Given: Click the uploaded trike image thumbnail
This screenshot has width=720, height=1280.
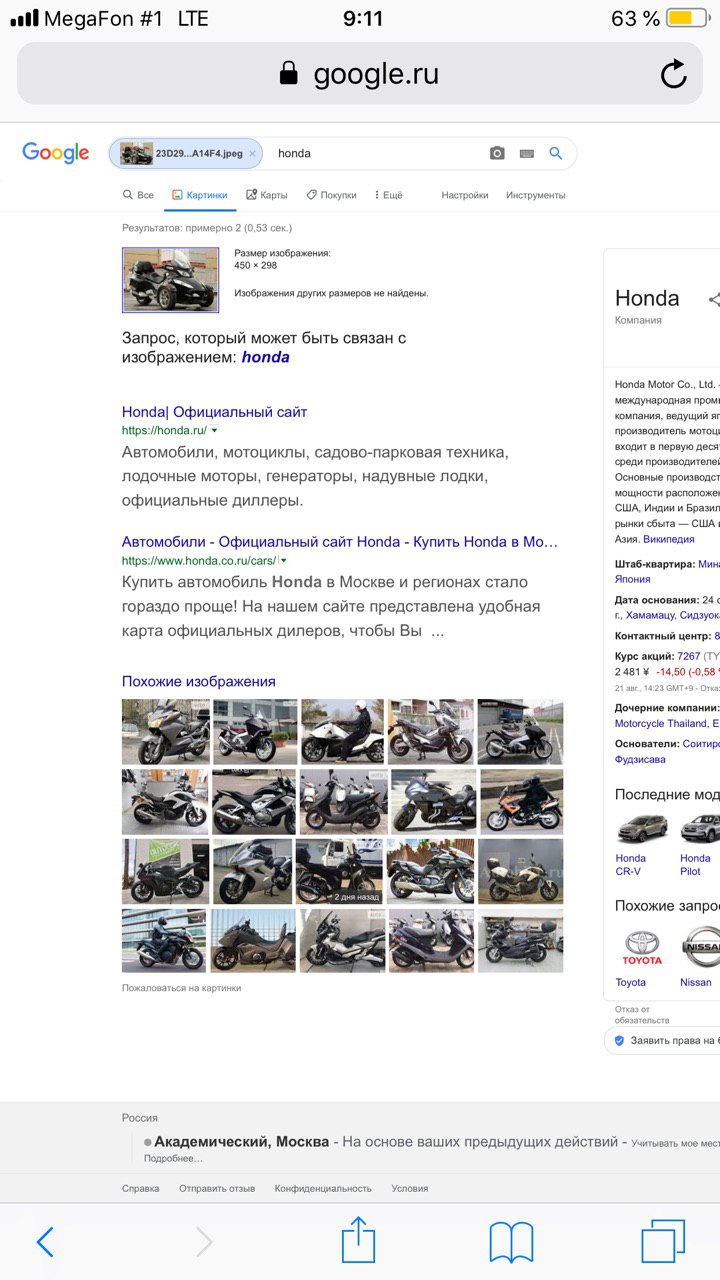Looking at the screenshot, I should [x=170, y=280].
